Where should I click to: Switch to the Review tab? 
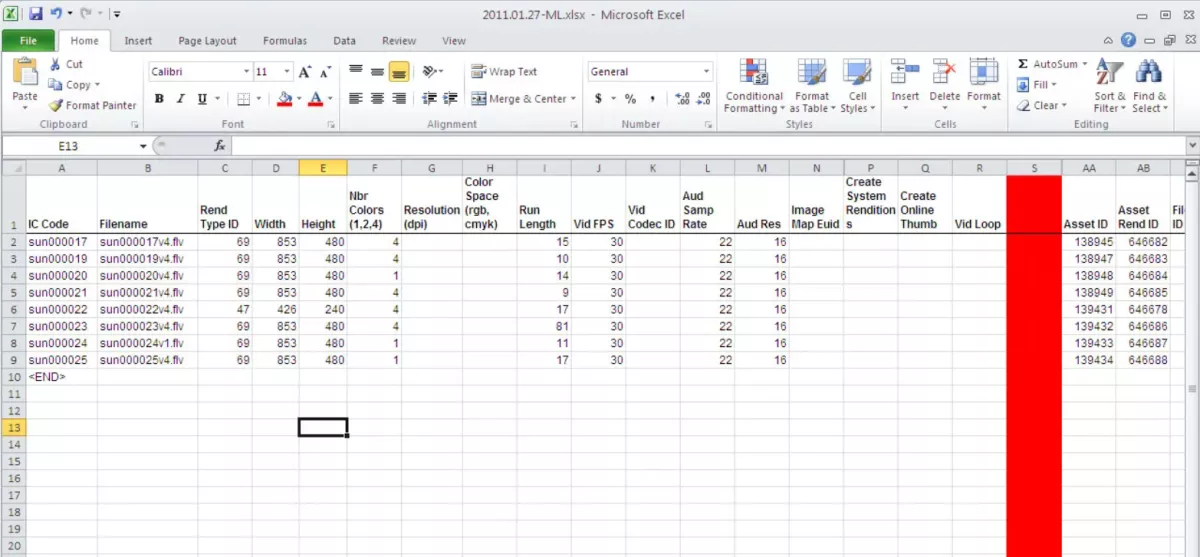point(399,41)
